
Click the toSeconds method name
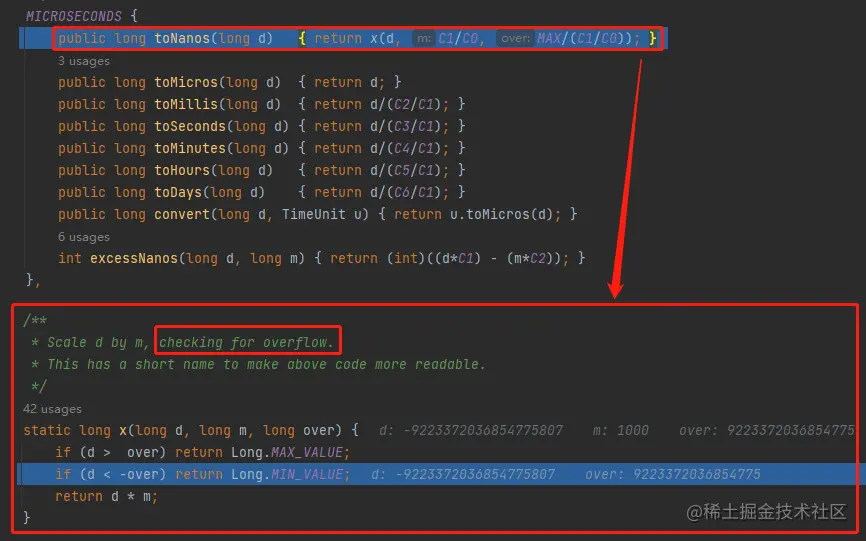(x=190, y=126)
